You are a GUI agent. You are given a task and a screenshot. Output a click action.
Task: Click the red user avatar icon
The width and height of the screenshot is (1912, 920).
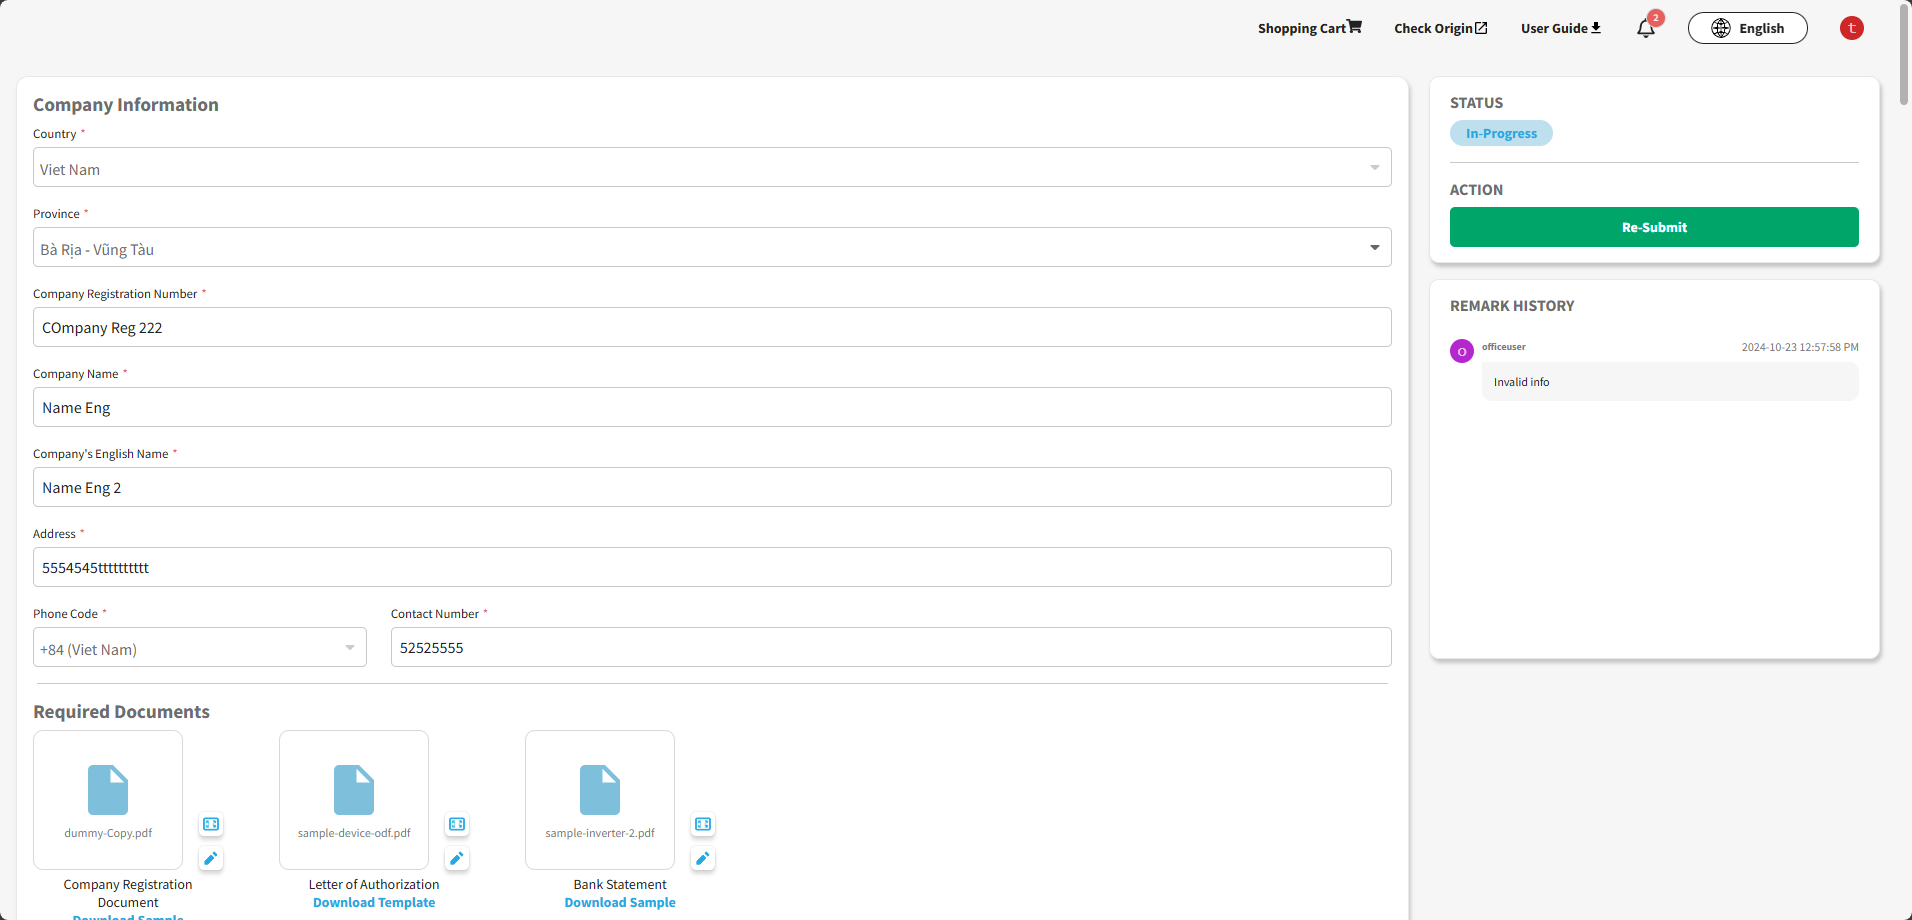[1851, 28]
